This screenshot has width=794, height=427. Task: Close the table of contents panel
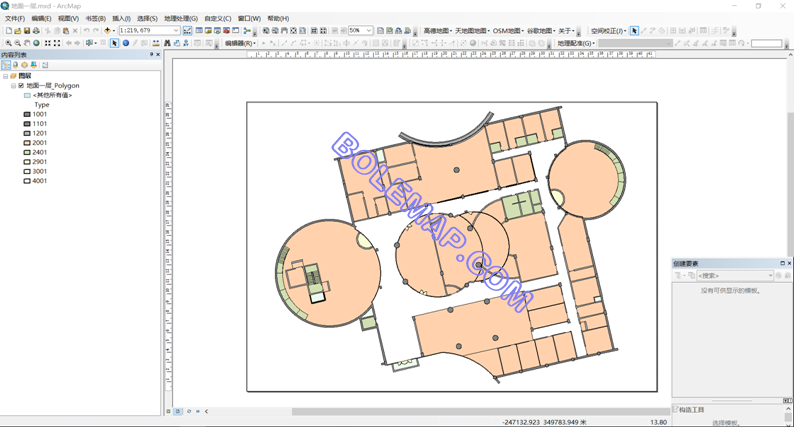point(158,54)
